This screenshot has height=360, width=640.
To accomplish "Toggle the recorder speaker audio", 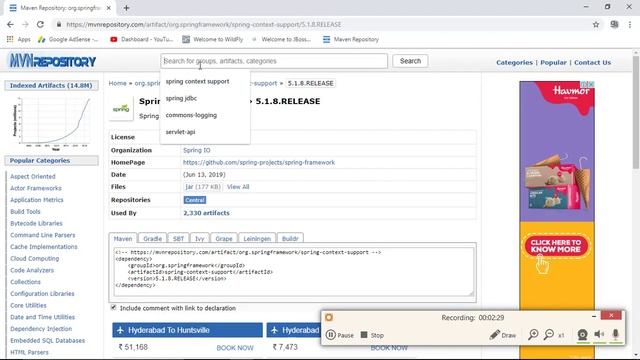I will (x=599, y=334).
